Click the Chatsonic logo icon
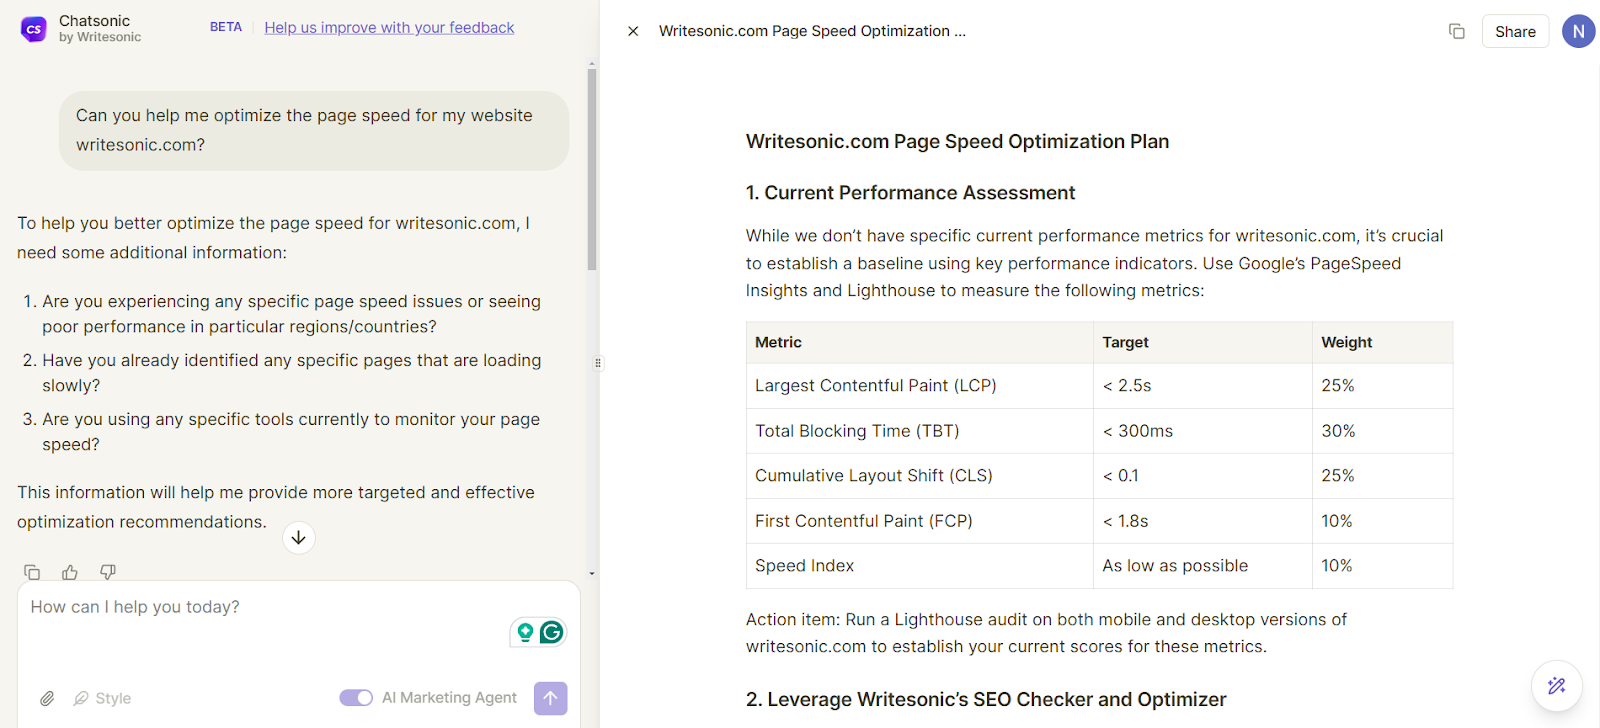The width and height of the screenshot is (1600, 728). 34,29
